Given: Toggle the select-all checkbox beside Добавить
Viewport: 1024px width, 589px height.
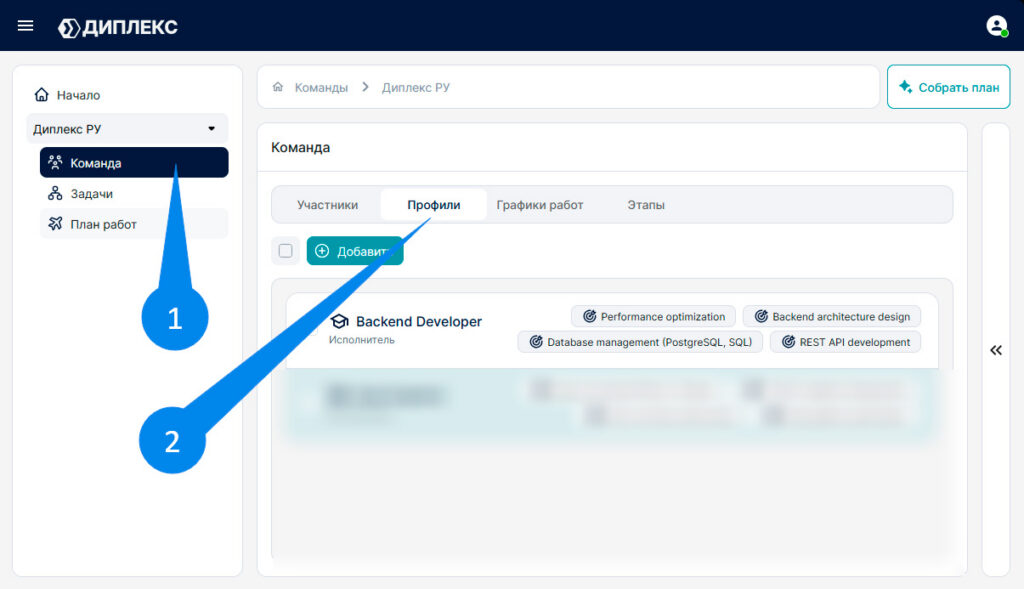Looking at the screenshot, I should pos(285,251).
